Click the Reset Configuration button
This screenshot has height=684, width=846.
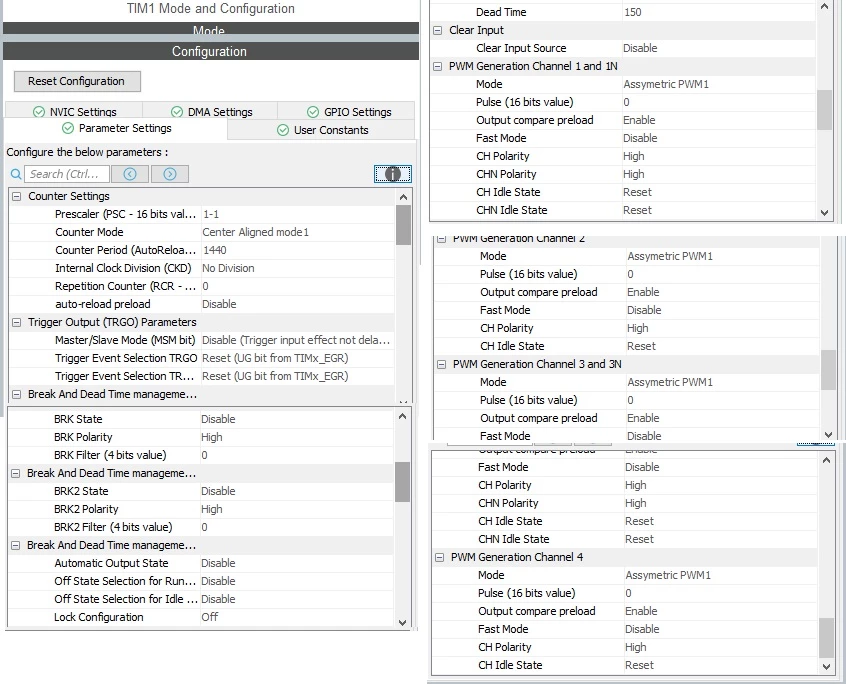77,81
